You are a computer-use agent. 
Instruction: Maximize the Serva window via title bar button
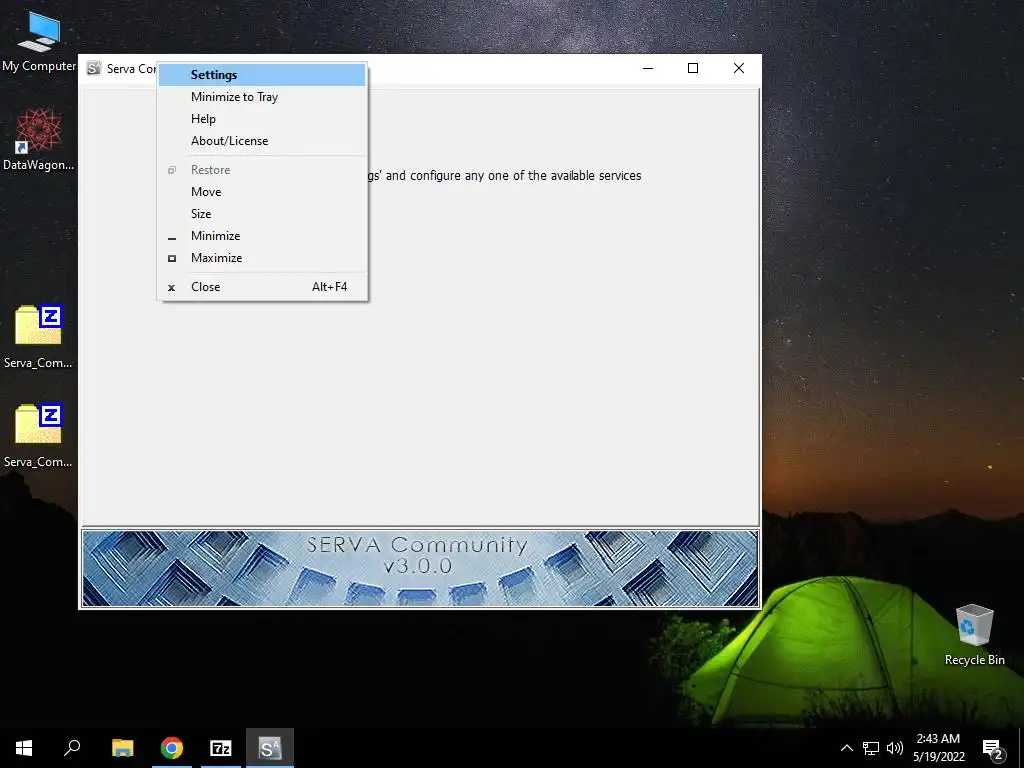pyautogui.click(x=693, y=68)
